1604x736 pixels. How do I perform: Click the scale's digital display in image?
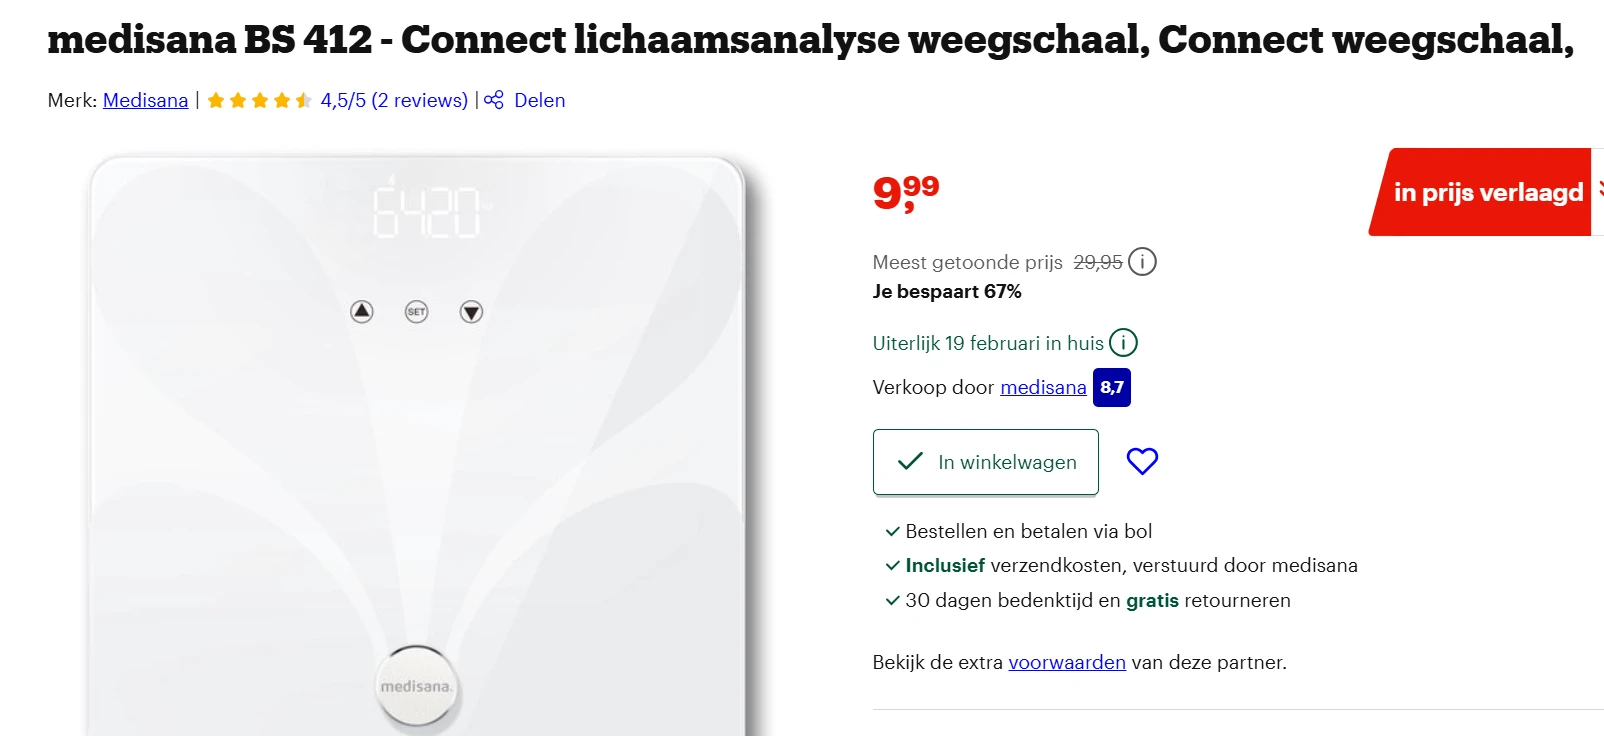coord(426,211)
